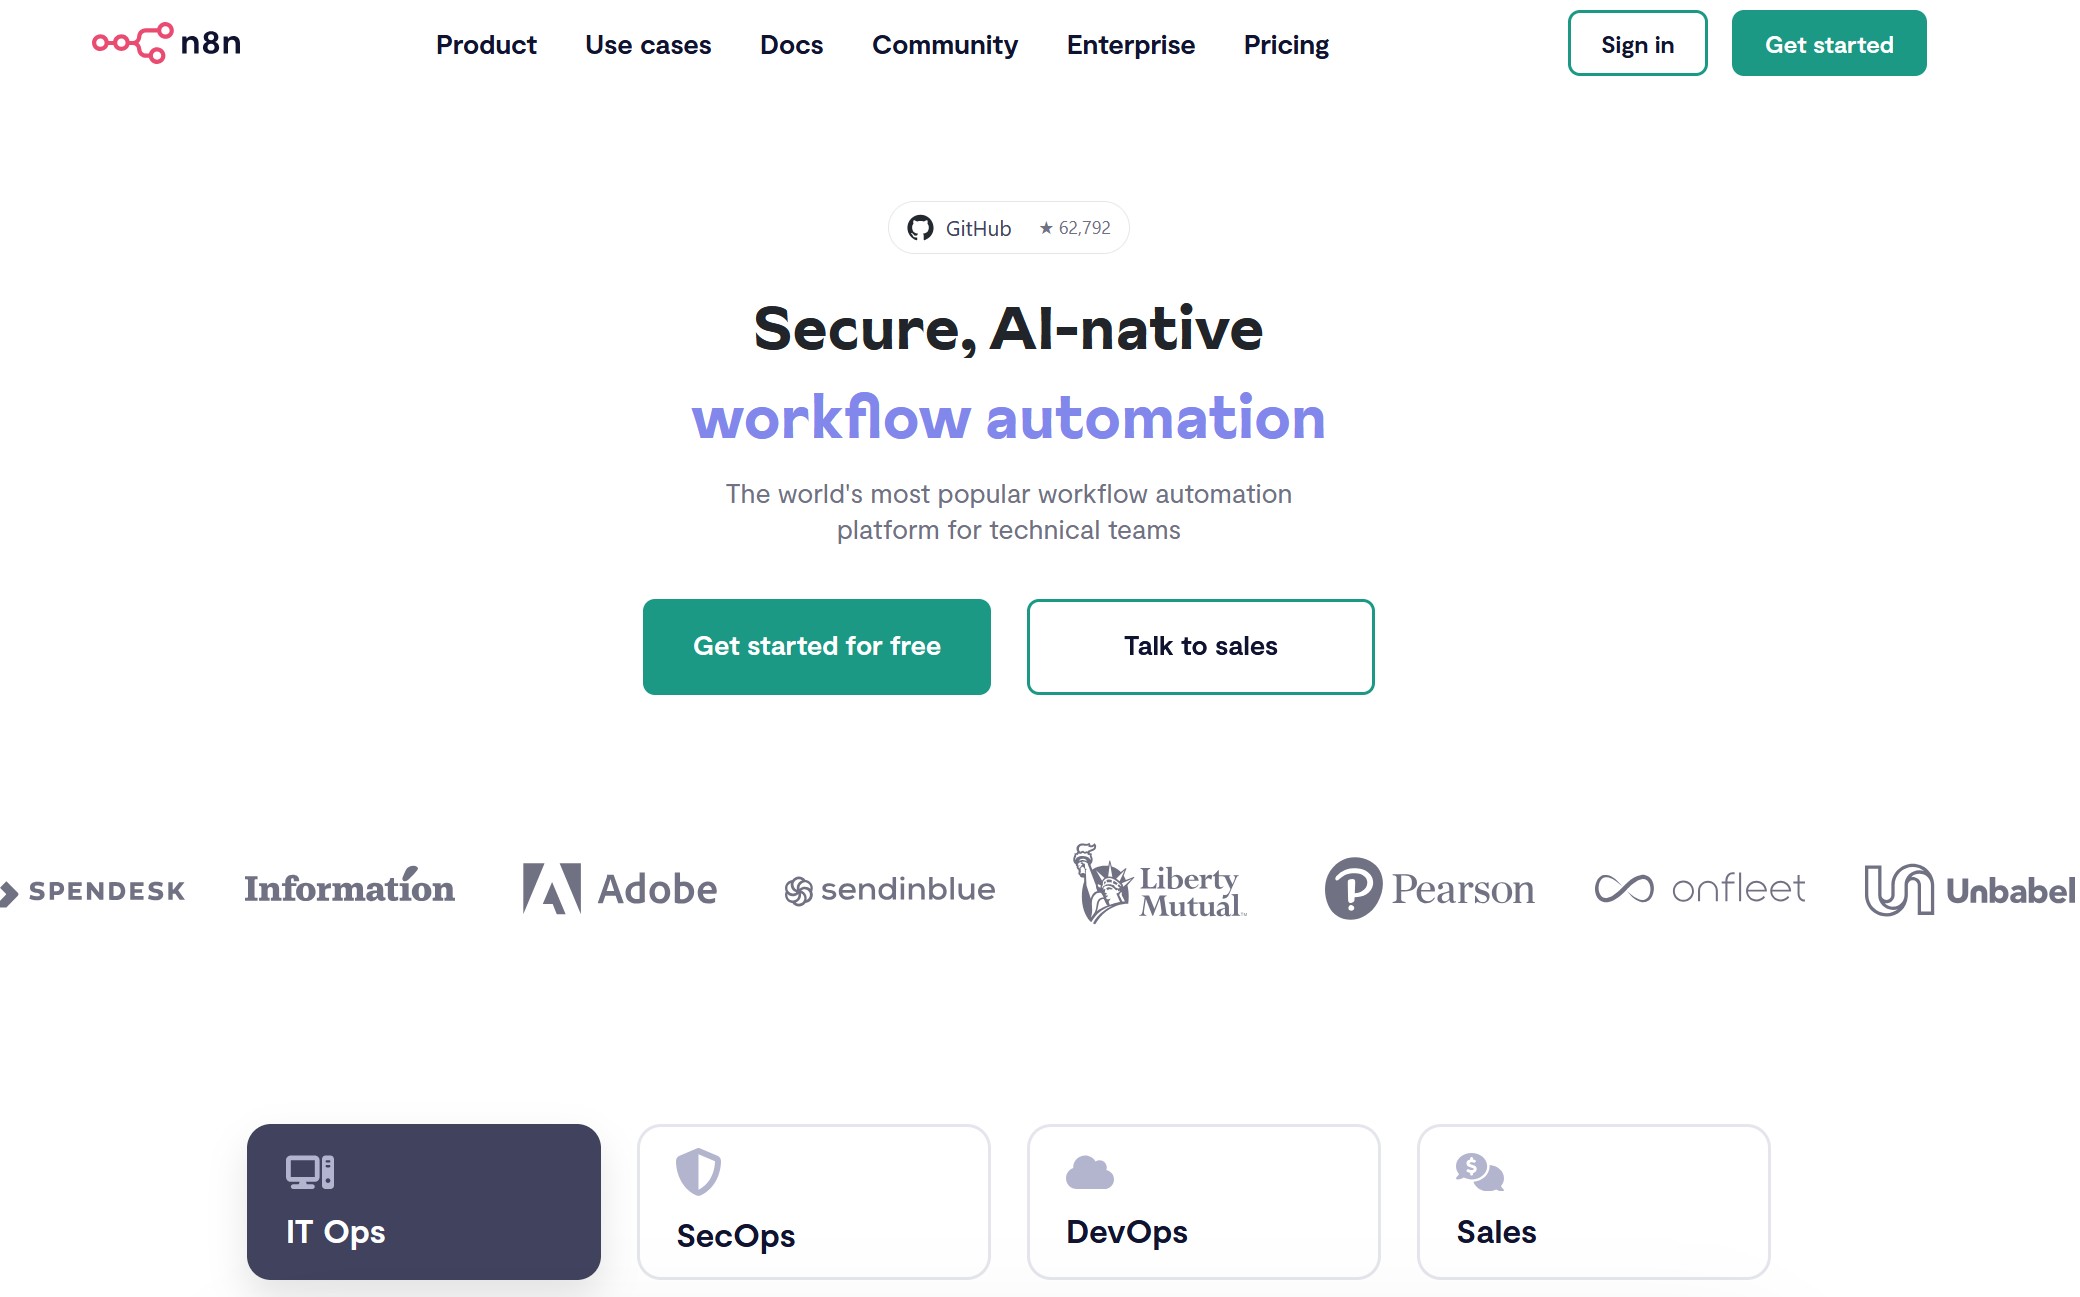Click Get started for free button
The width and height of the screenshot is (2080, 1297).
816,646
